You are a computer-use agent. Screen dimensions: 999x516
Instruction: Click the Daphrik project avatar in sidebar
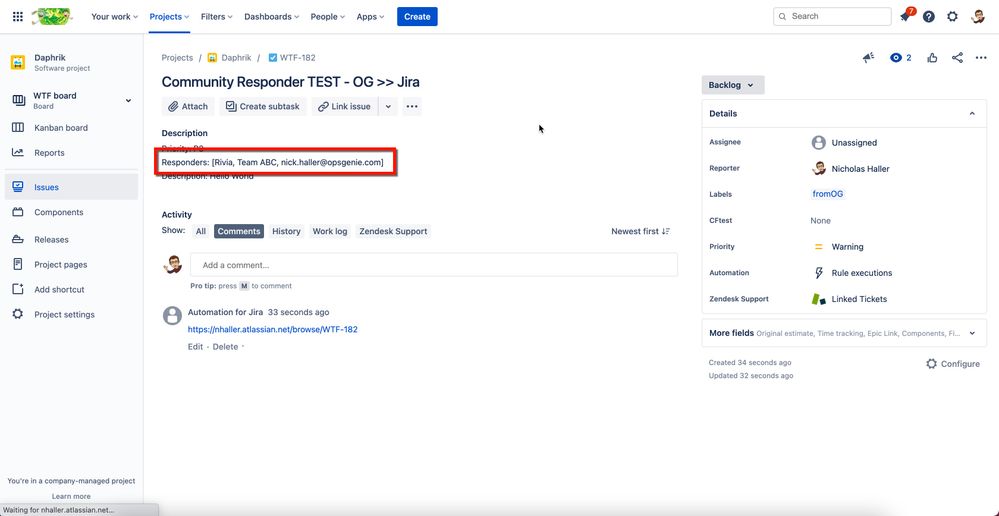(18, 62)
